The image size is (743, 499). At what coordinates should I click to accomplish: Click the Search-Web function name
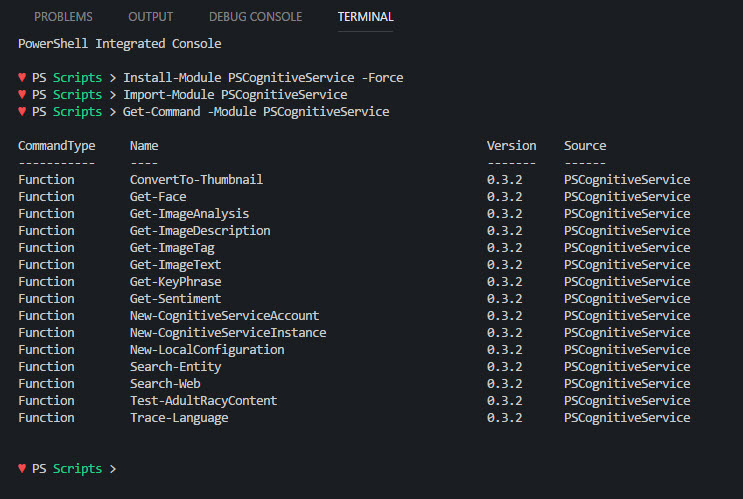(x=165, y=384)
